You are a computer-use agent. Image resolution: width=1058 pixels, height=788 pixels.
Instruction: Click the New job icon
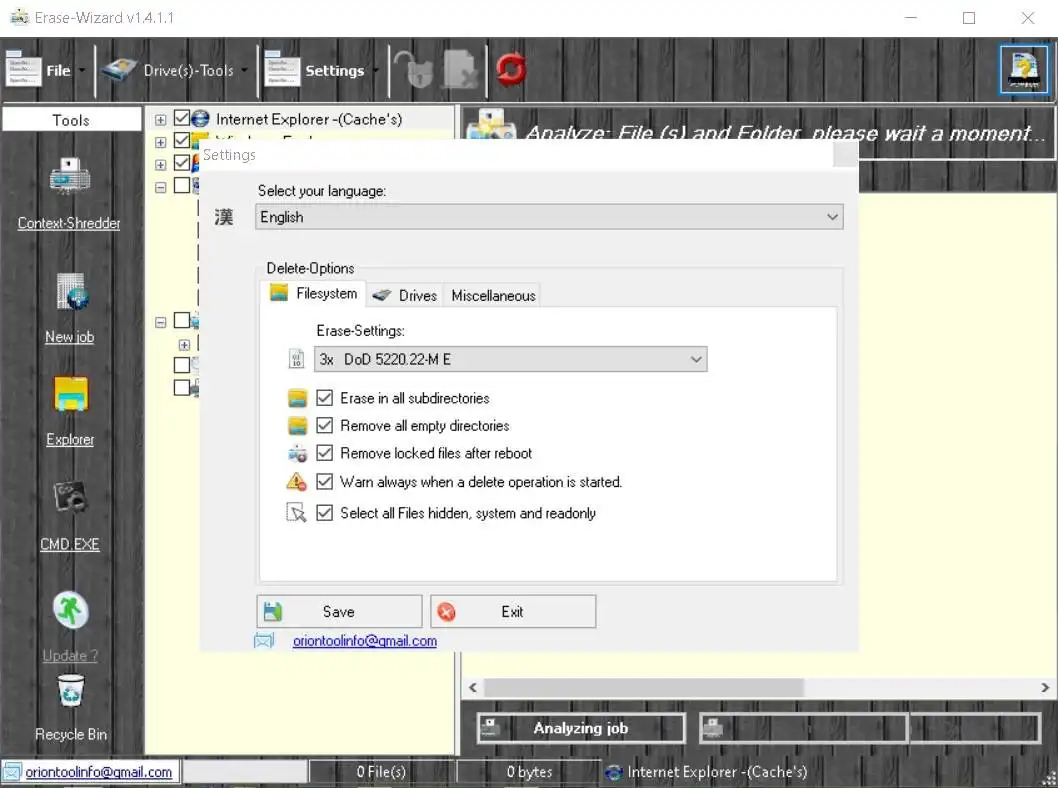coord(72,291)
